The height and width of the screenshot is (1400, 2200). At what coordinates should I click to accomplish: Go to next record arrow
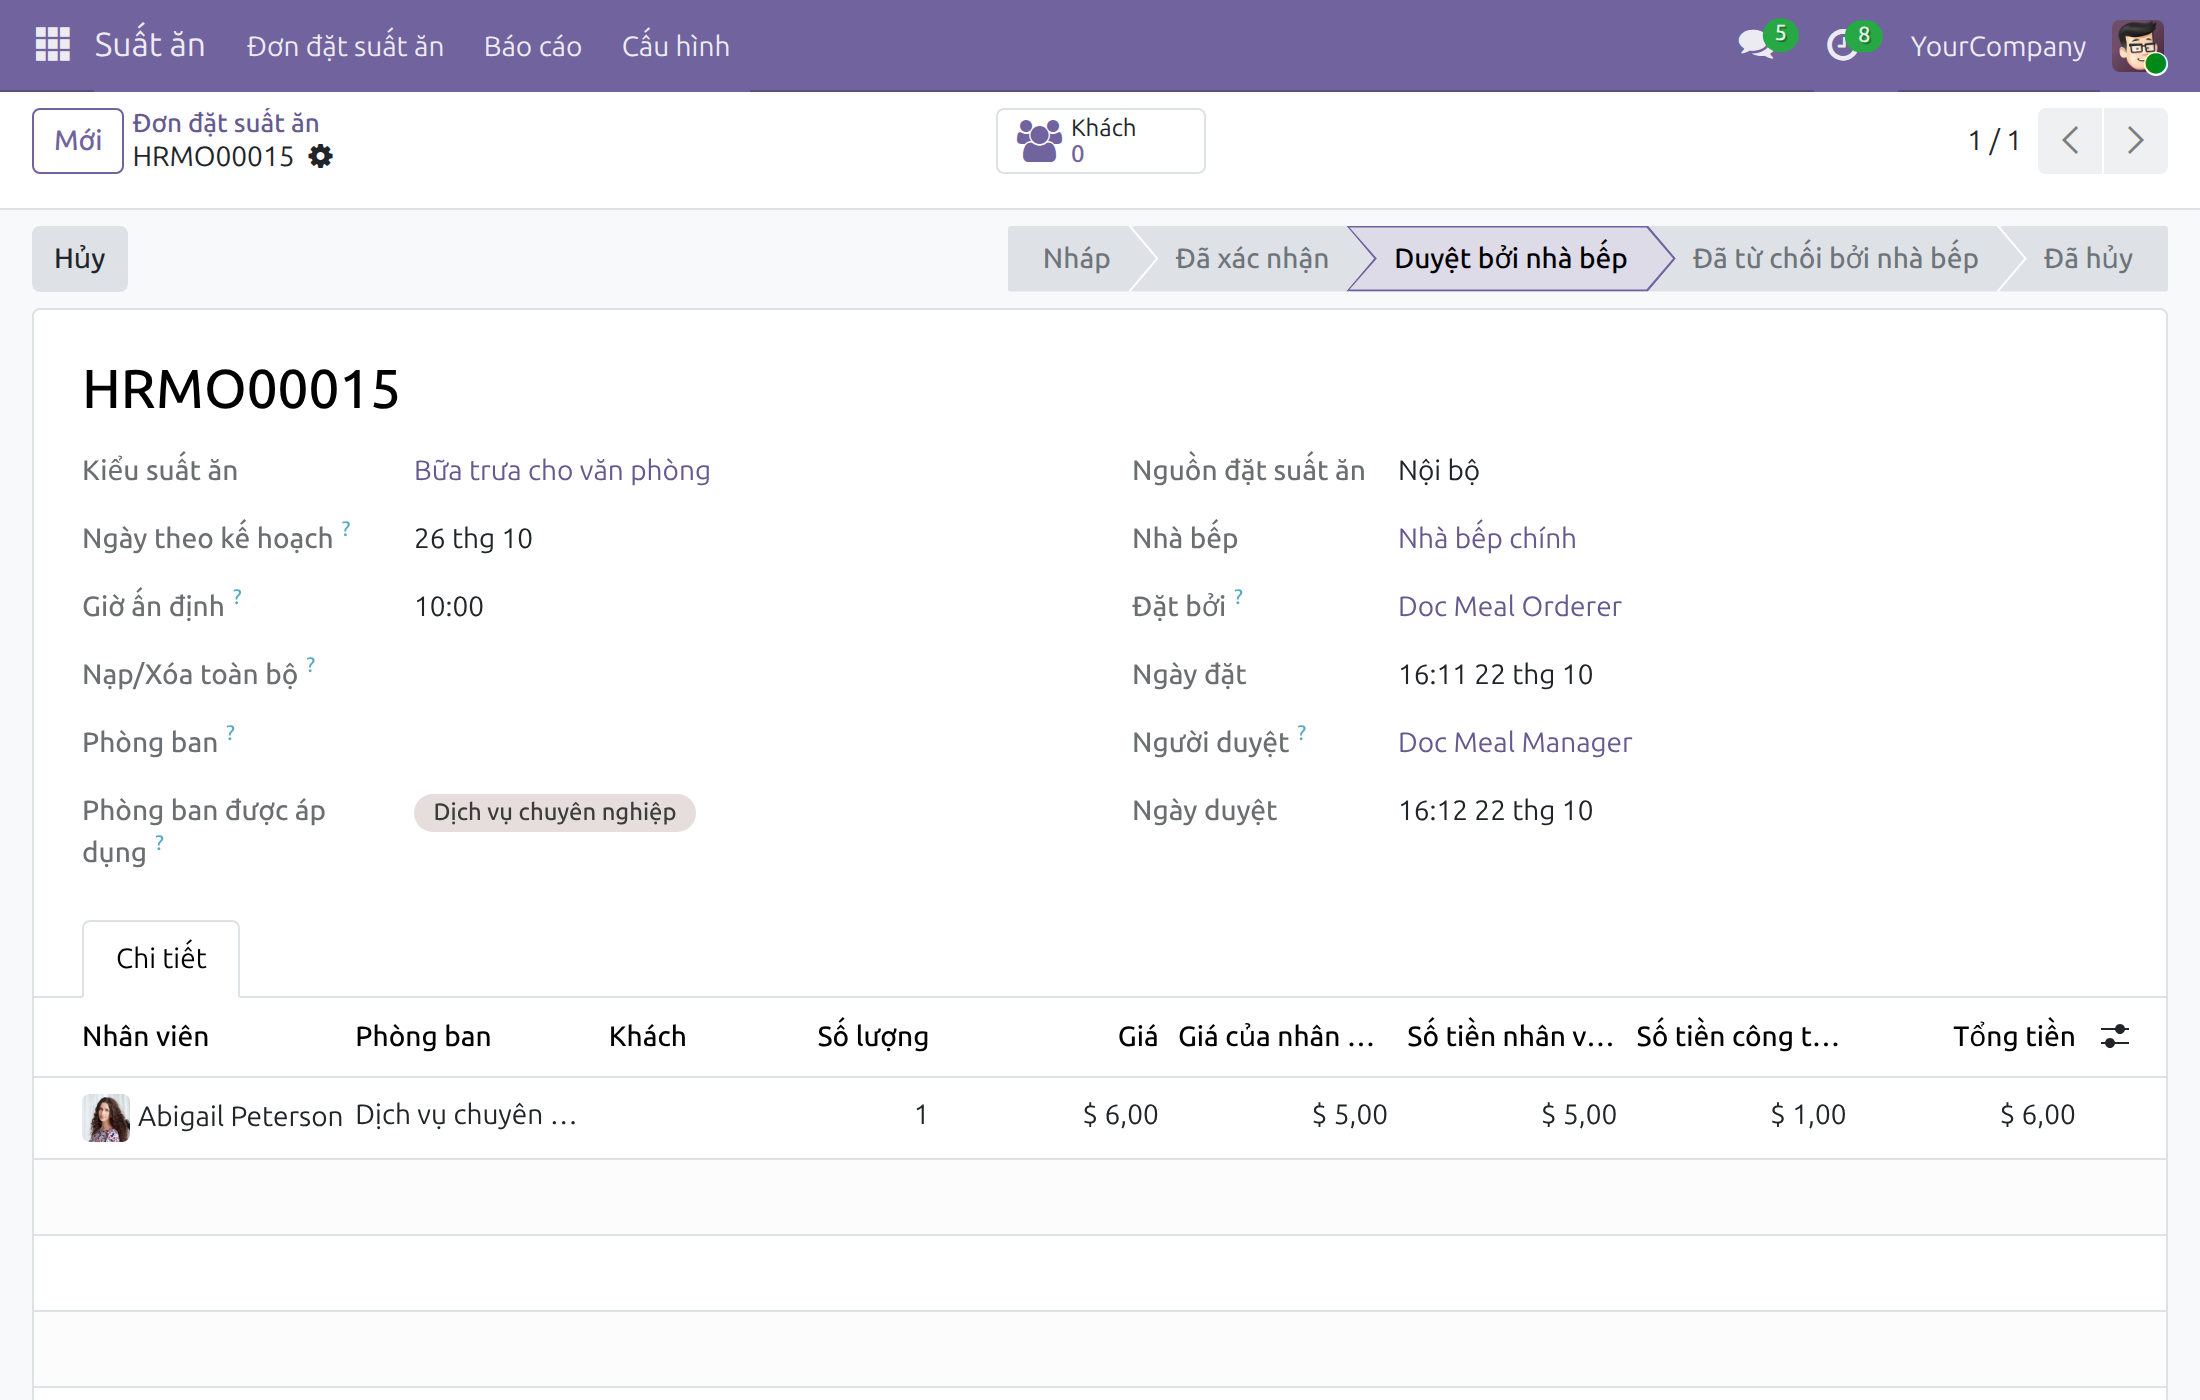coord(2136,141)
